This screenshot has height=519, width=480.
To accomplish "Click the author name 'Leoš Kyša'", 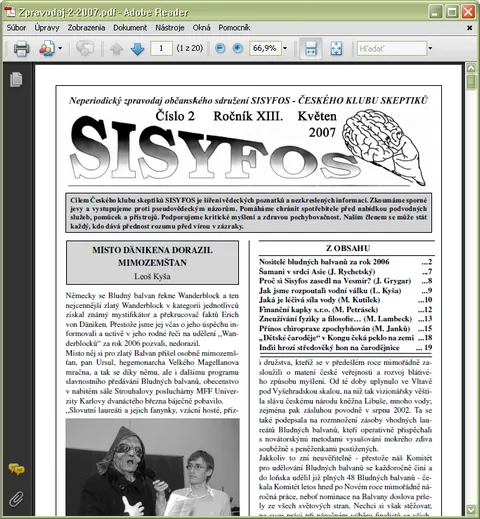I will (x=152, y=276).
